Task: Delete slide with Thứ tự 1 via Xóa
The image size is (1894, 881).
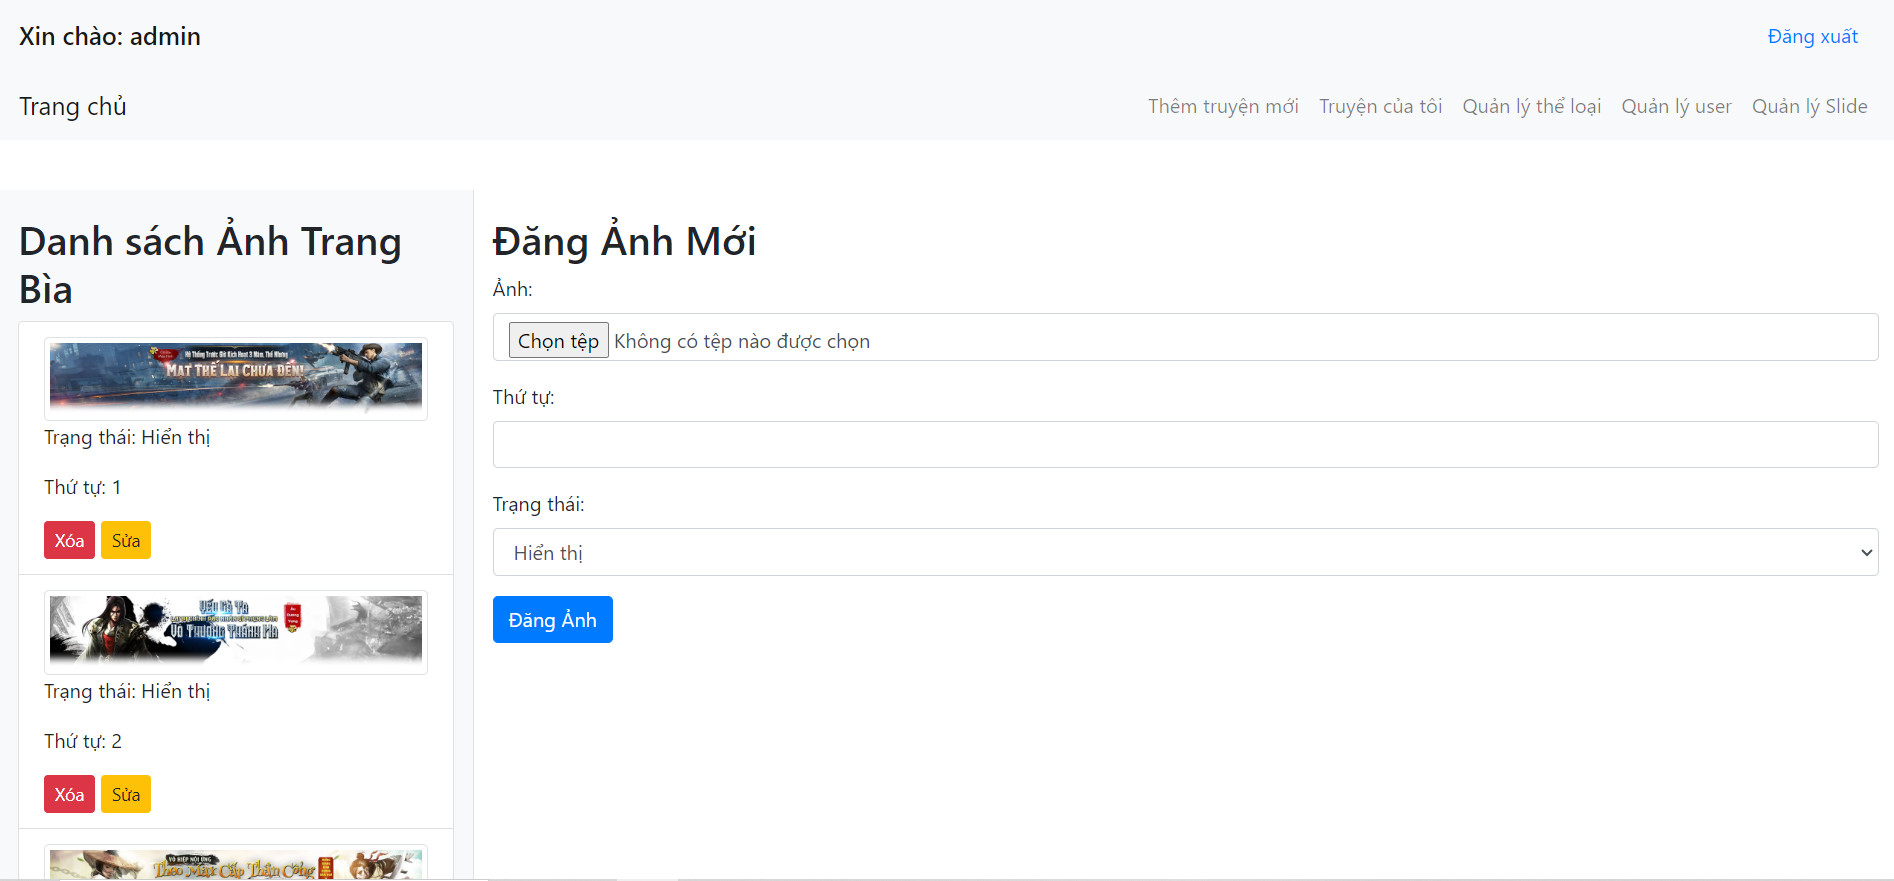Action: [x=69, y=540]
